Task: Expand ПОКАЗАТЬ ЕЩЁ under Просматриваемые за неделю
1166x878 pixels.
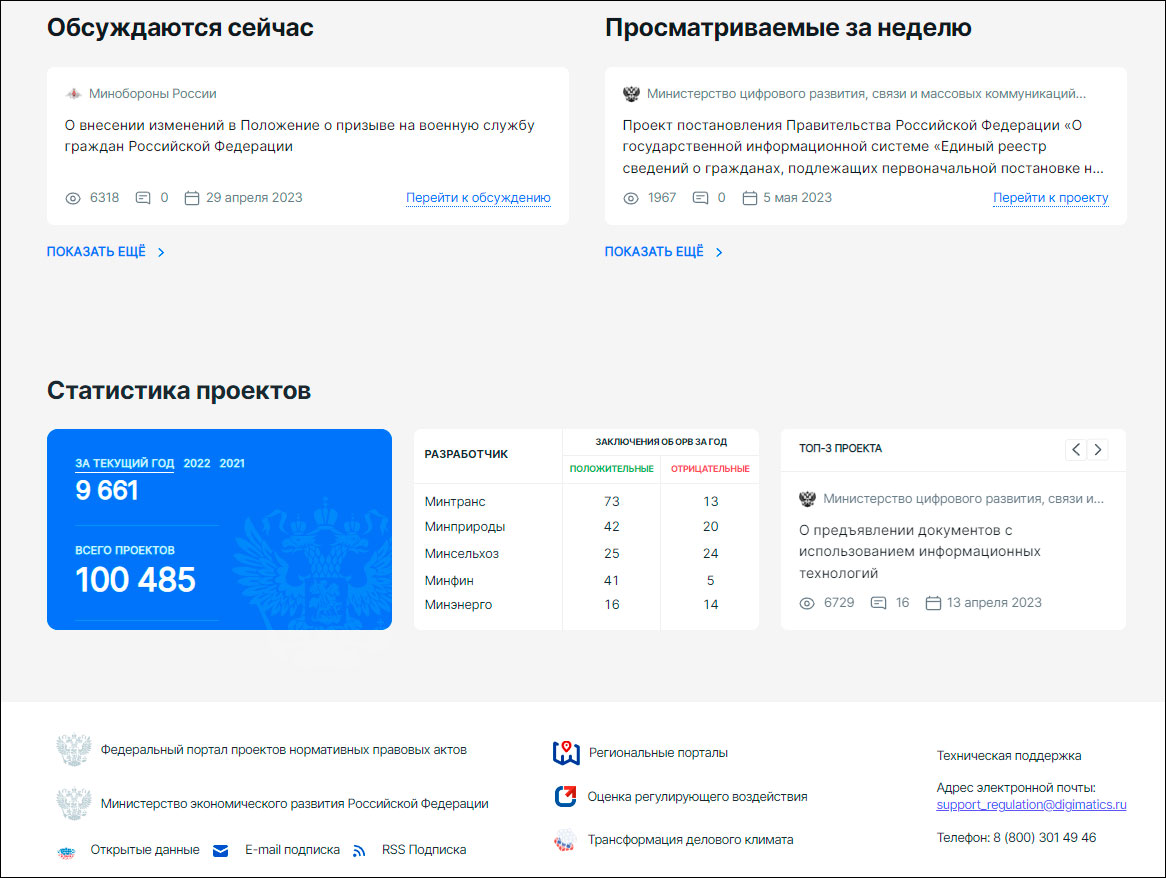Action: pos(655,251)
